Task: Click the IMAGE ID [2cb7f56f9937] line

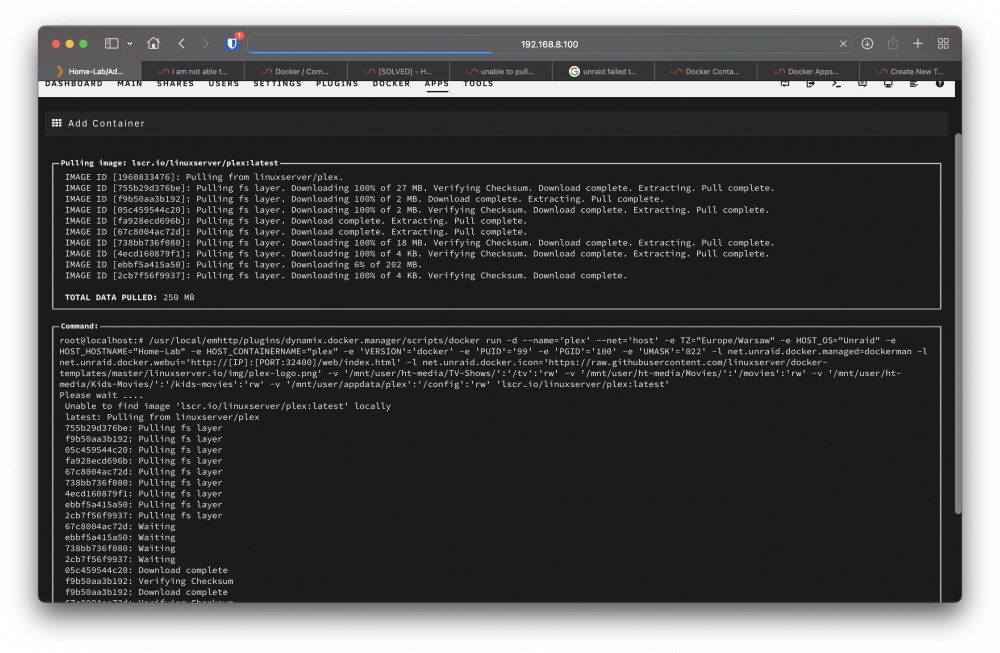Action: point(346,275)
